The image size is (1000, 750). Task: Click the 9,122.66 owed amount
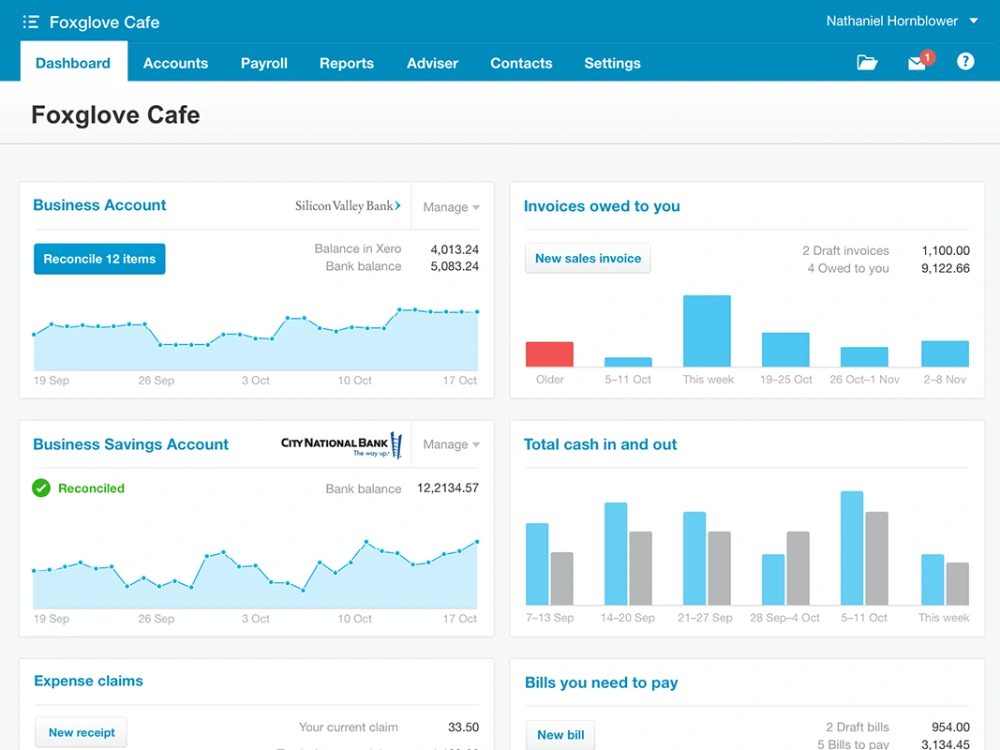(x=945, y=268)
